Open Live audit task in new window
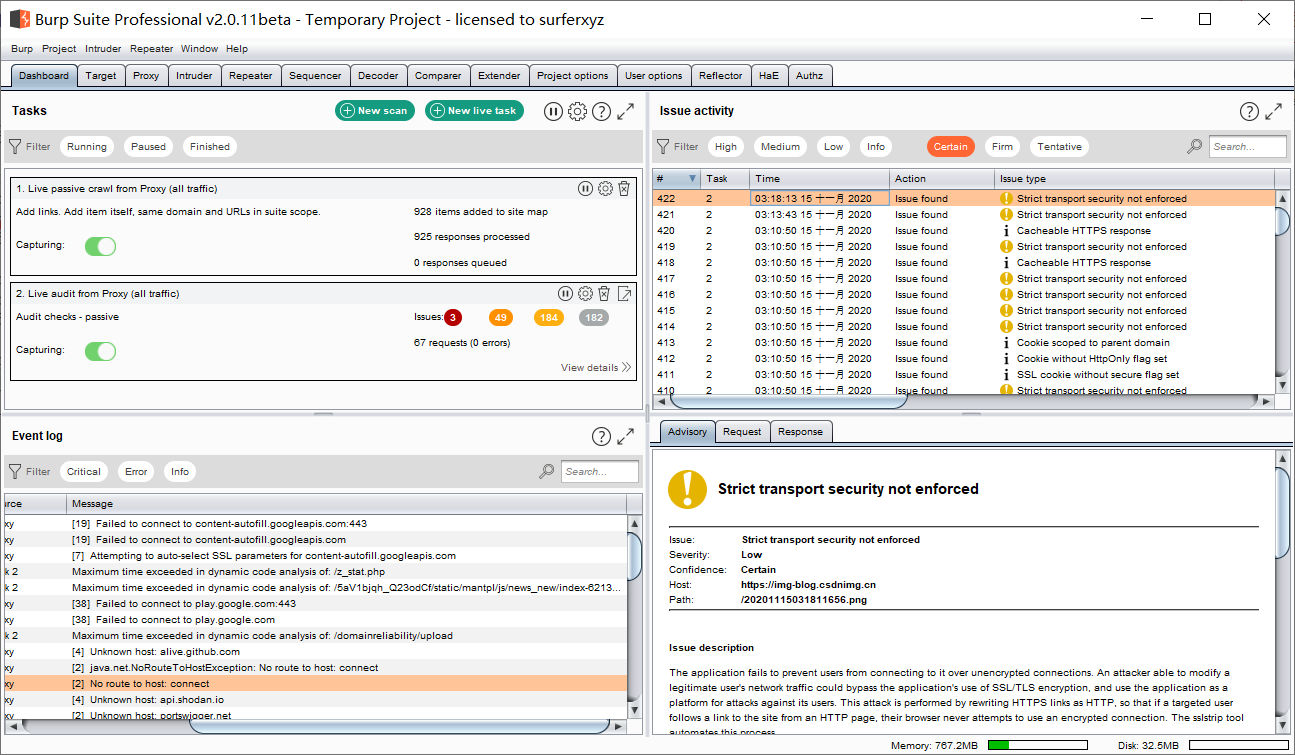This screenshot has width=1295, height=755. [624, 293]
